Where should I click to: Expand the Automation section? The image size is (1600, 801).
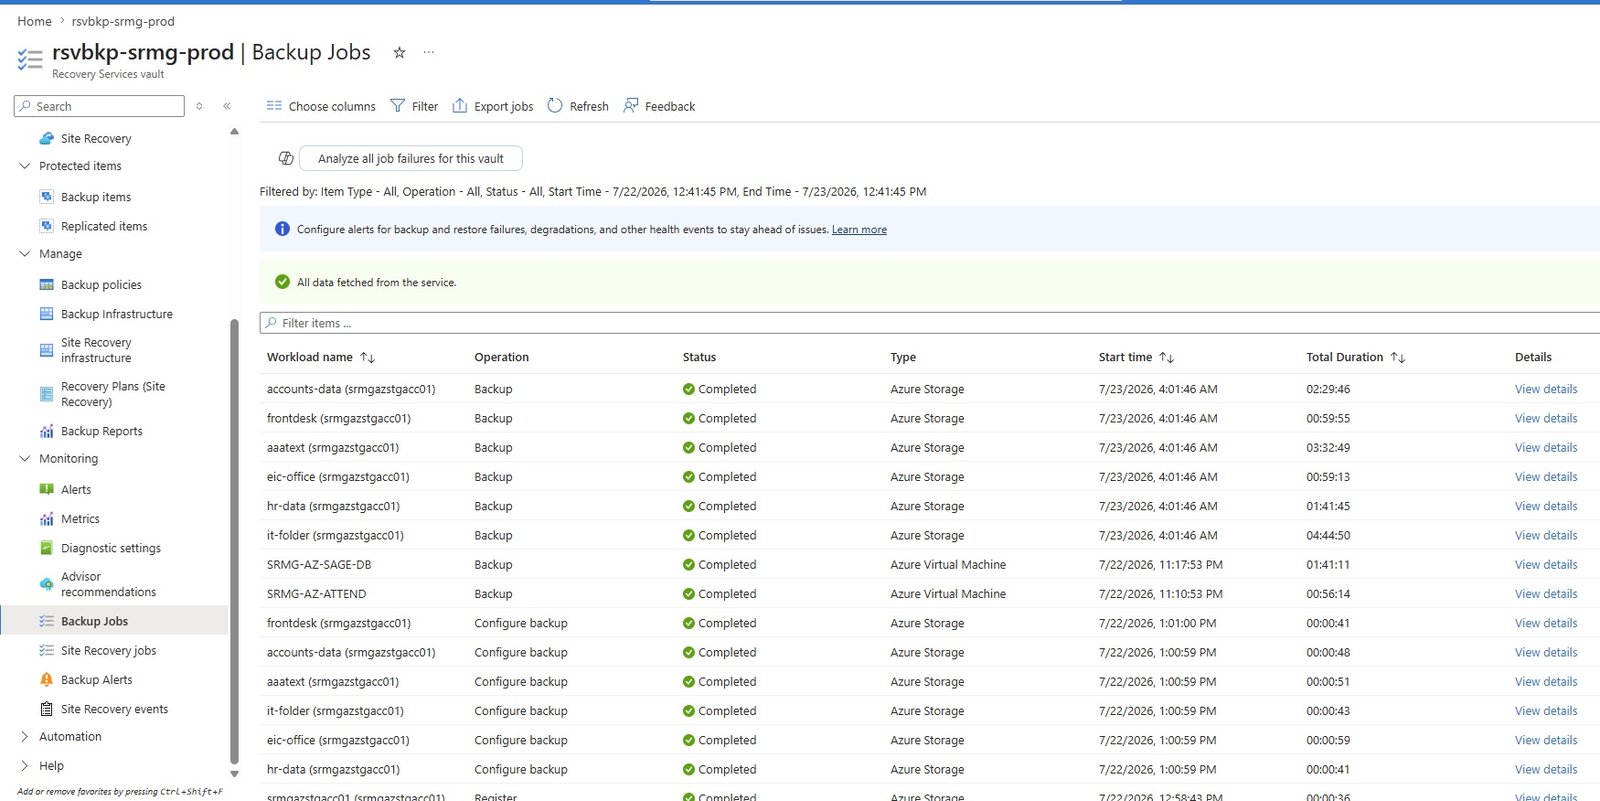point(25,737)
